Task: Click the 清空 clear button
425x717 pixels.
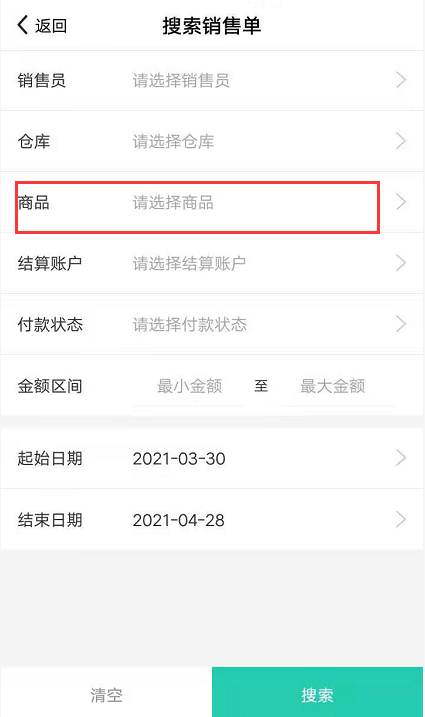Action: (x=106, y=695)
